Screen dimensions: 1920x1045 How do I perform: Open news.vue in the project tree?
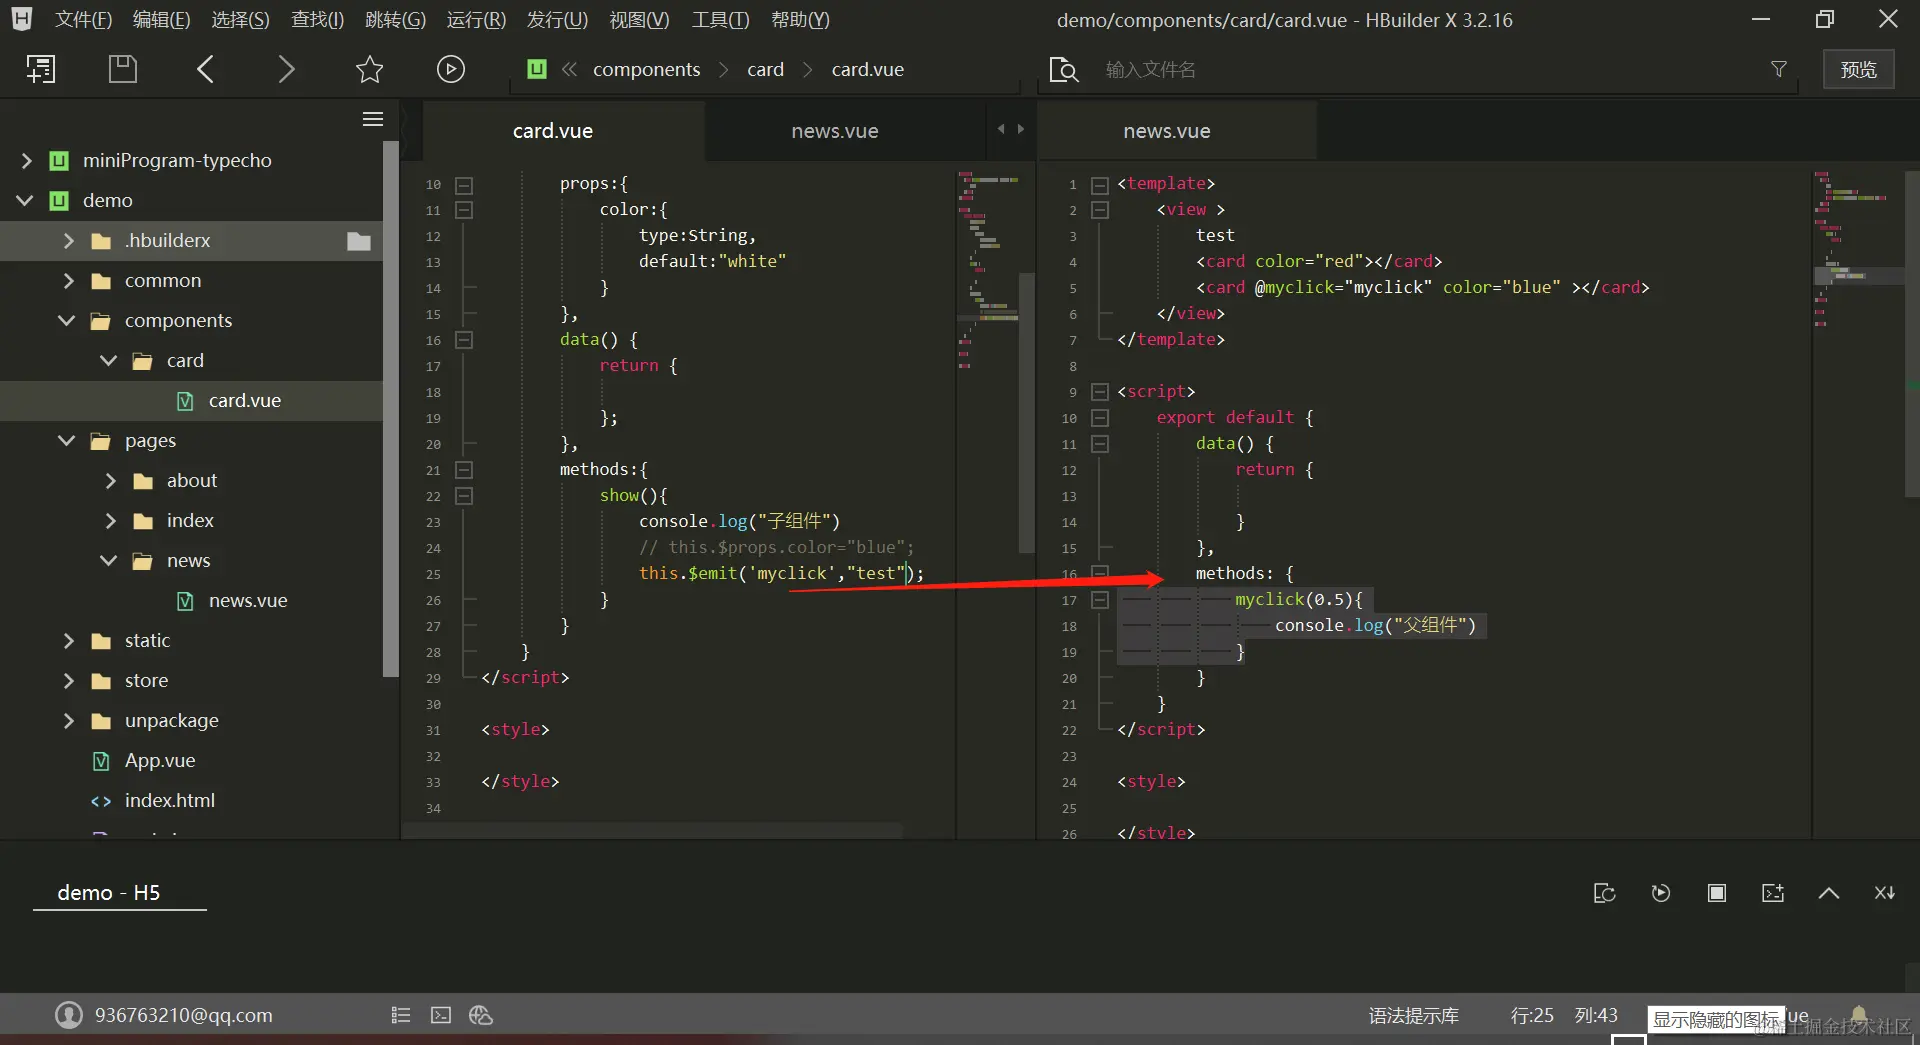coord(248,601)
